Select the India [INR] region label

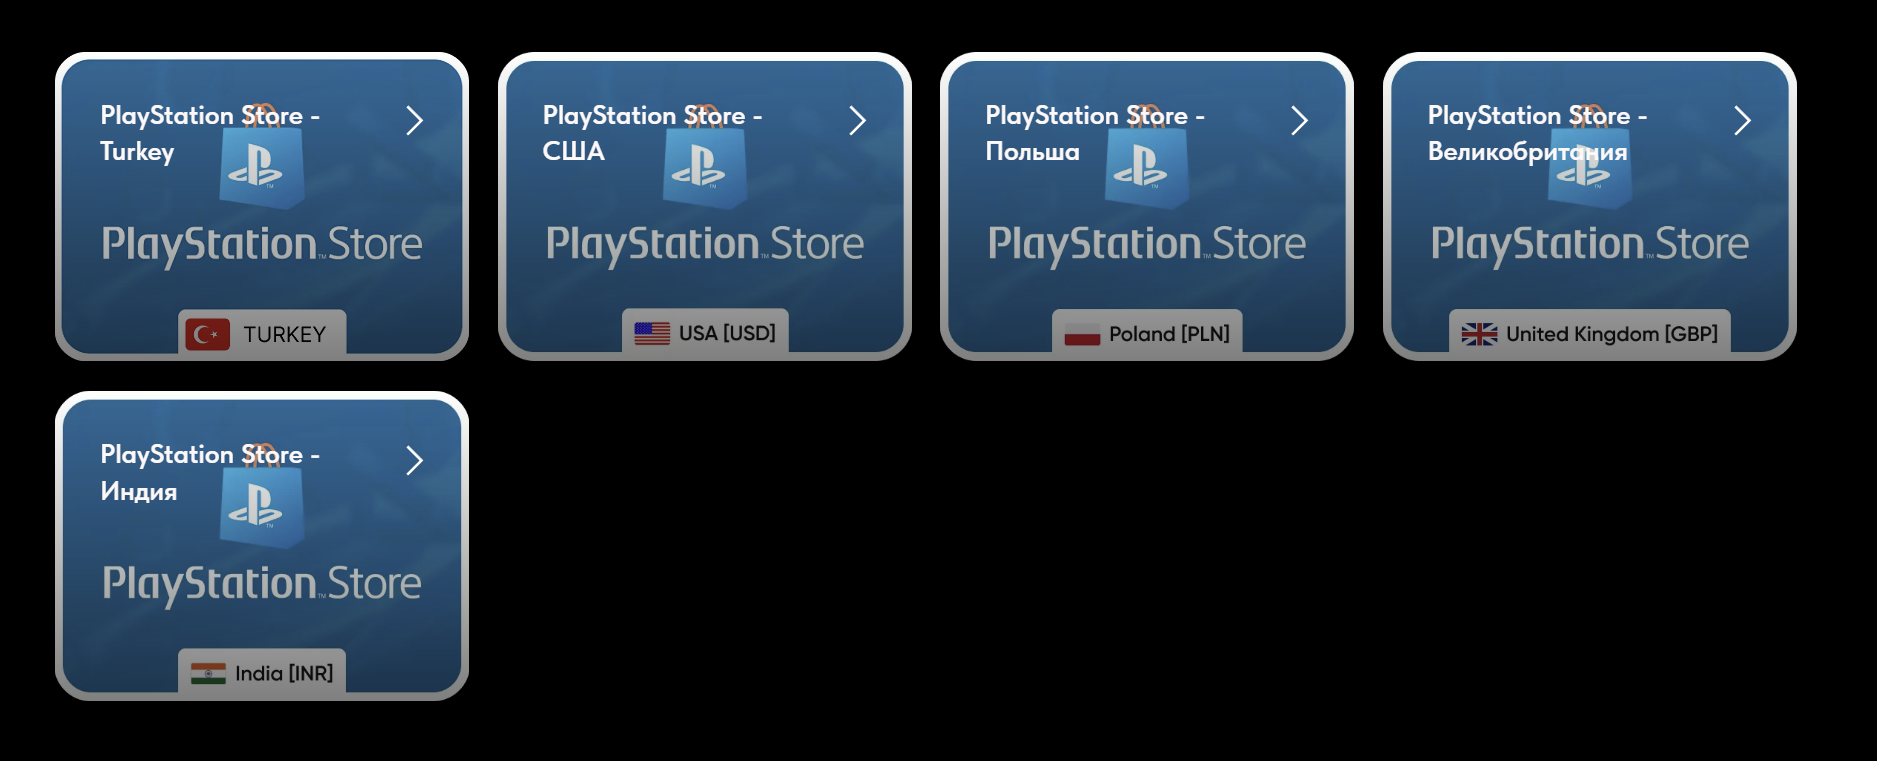[284, 674]
